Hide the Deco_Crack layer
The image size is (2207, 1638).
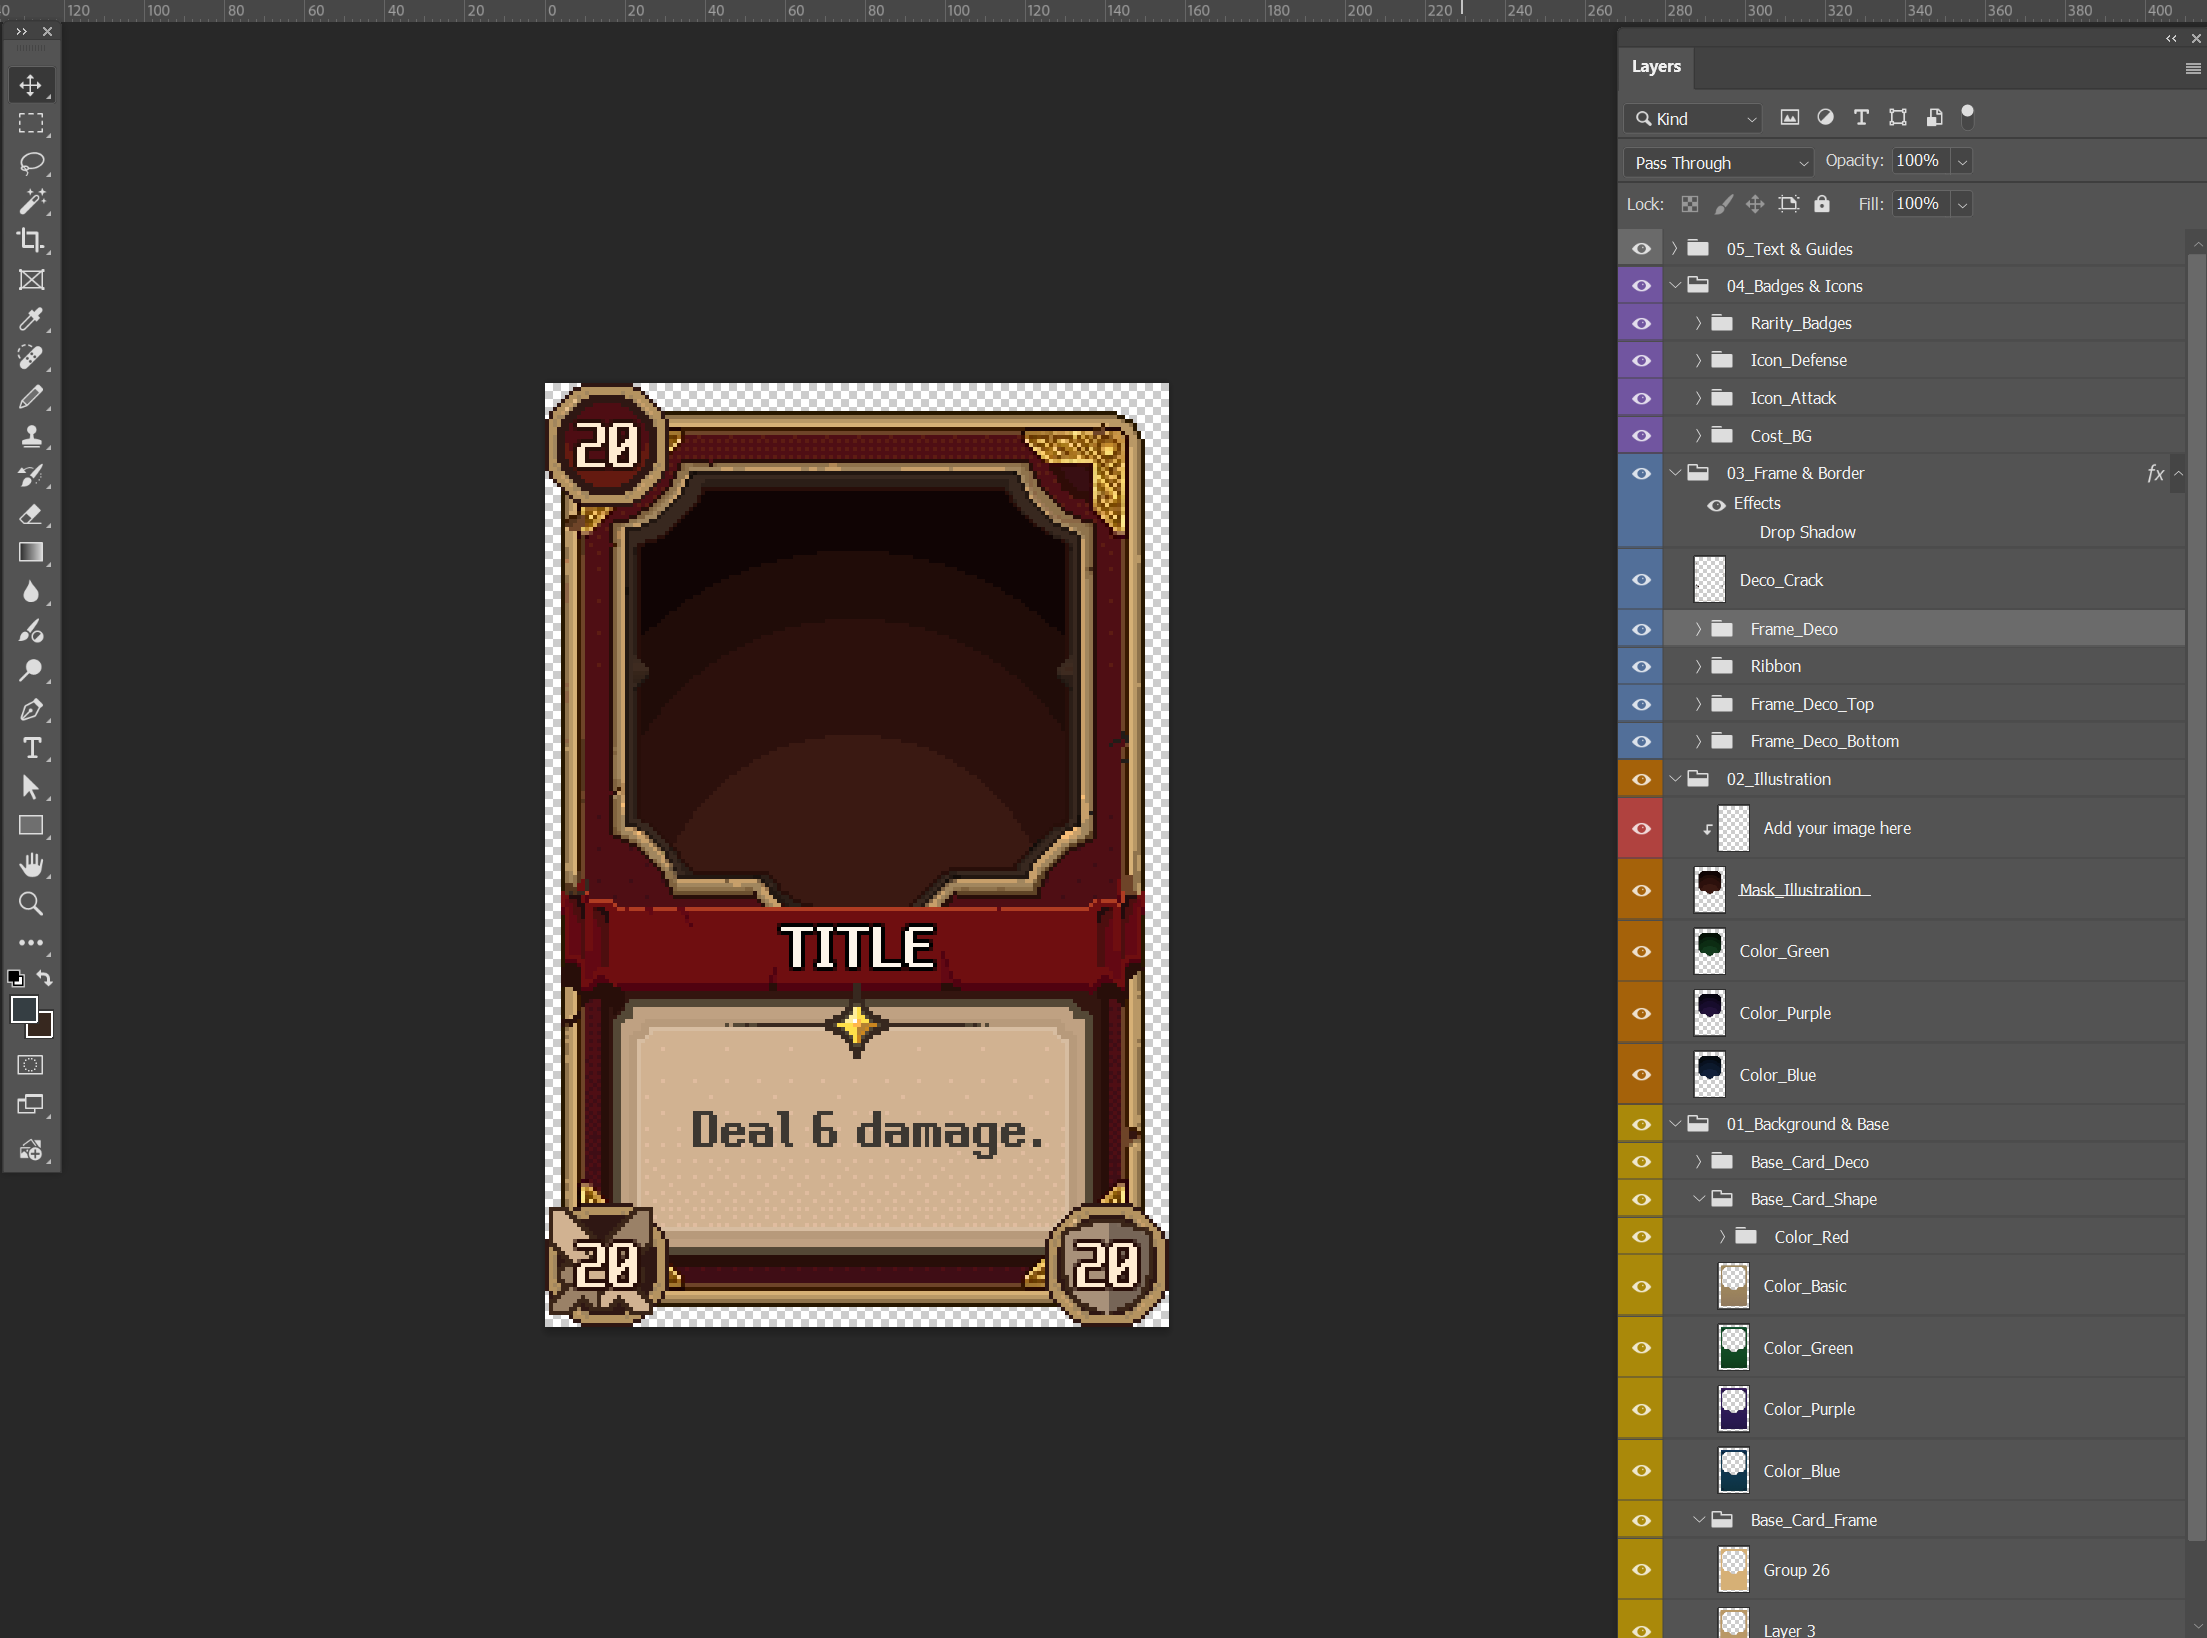[1641, 580]
